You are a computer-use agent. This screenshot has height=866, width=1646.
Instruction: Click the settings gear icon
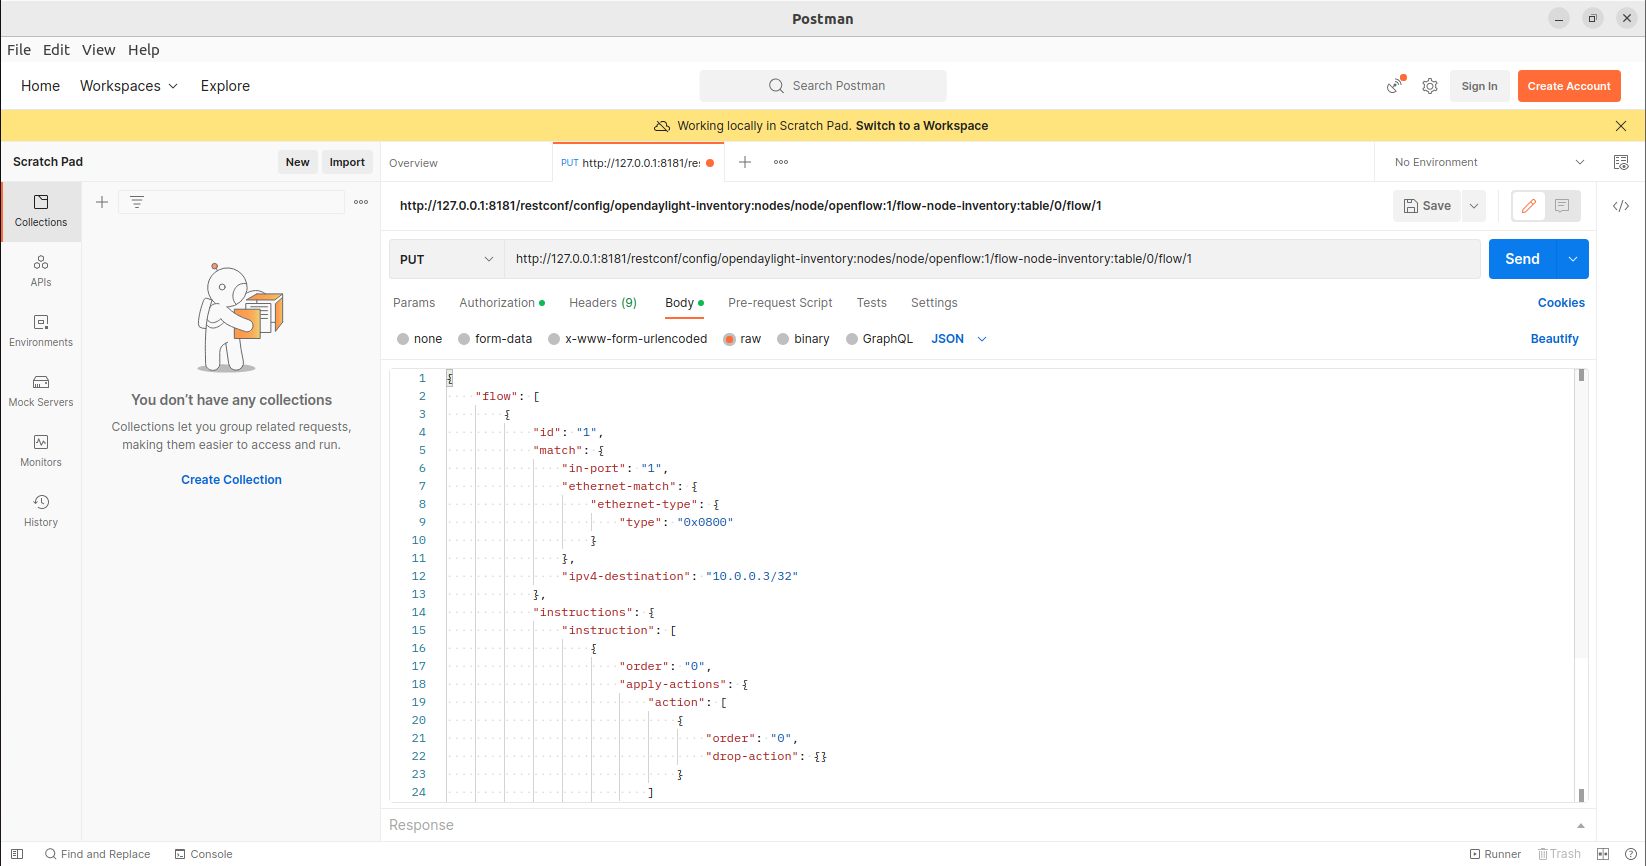point(1430,86)
